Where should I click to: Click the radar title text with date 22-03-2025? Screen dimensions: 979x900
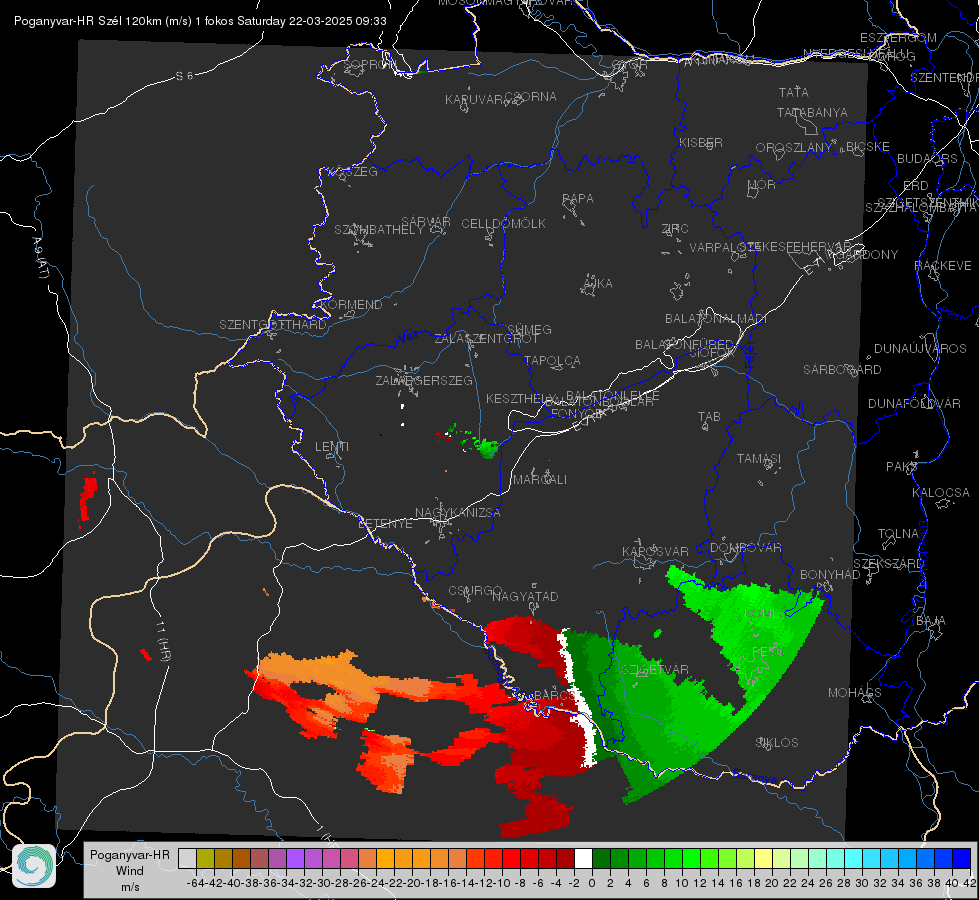click(200, 21)
